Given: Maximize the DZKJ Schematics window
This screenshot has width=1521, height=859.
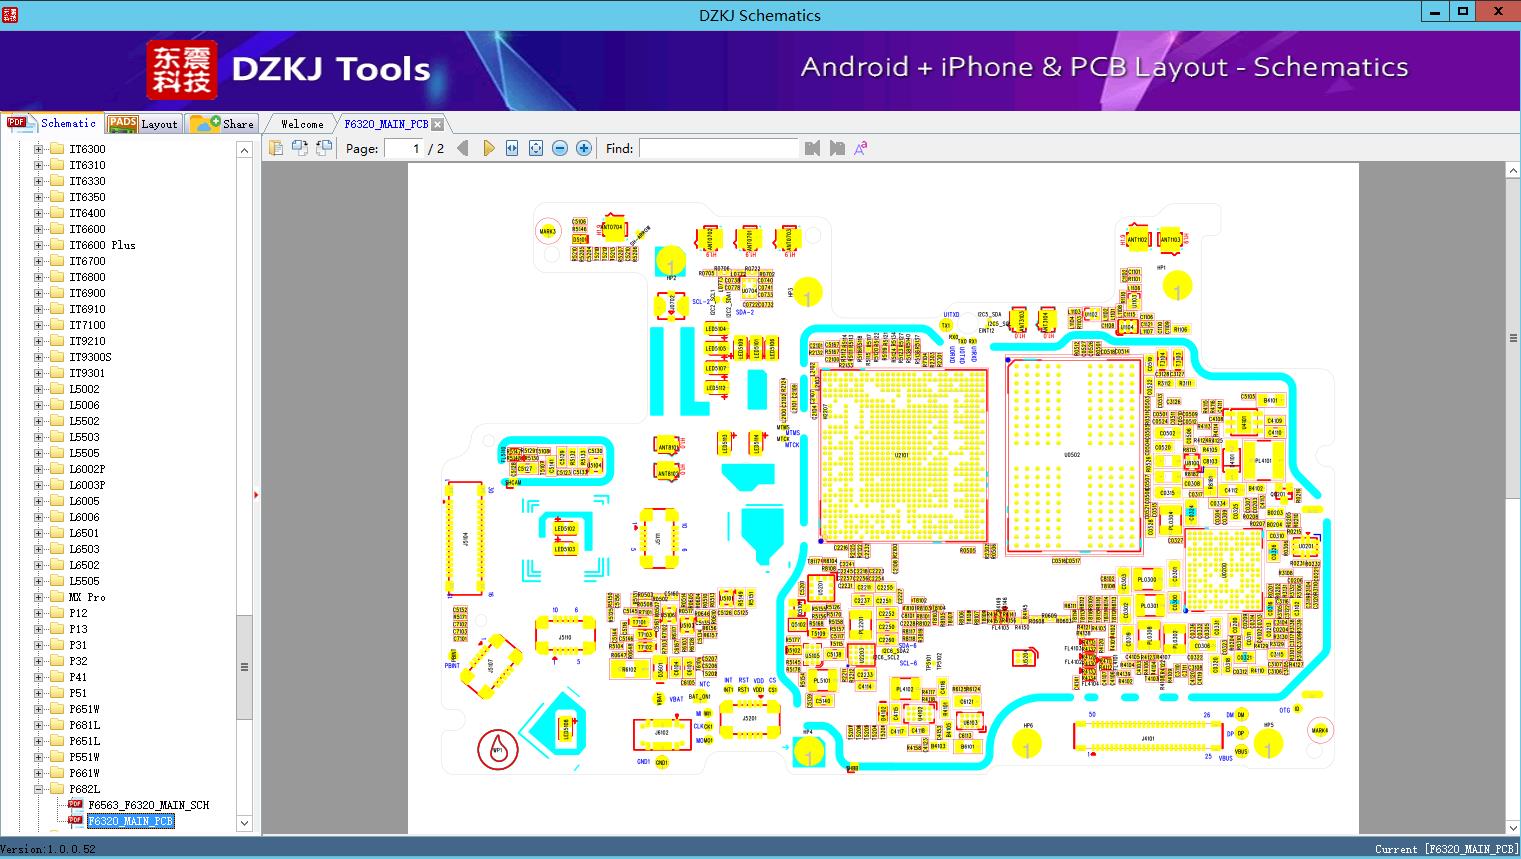Looking at the screenshot, I should click(1463, 13).
